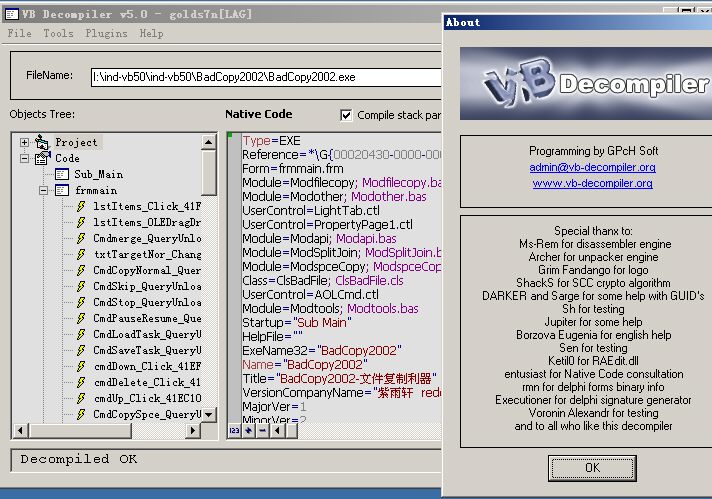Click lightning icon beside CmdSaveTask_QueryU
This screenshot has height=499, width=712.
point(81,351)
